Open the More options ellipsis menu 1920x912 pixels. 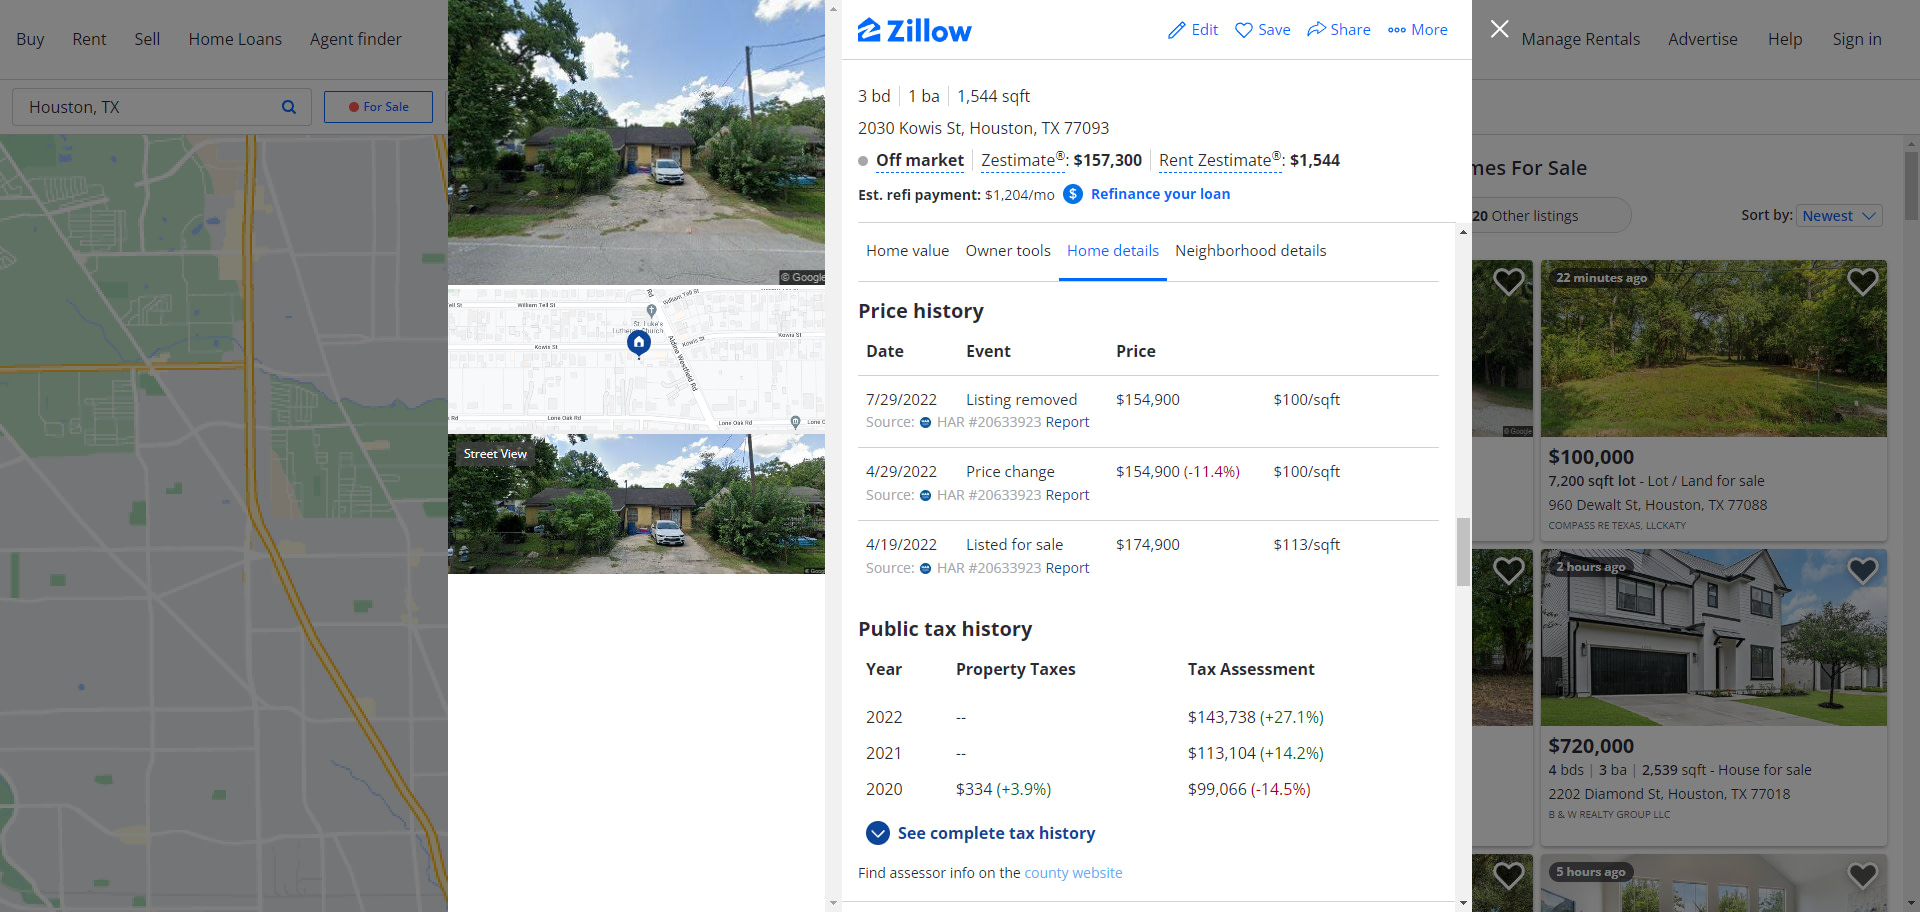[x=1397, y=30]
